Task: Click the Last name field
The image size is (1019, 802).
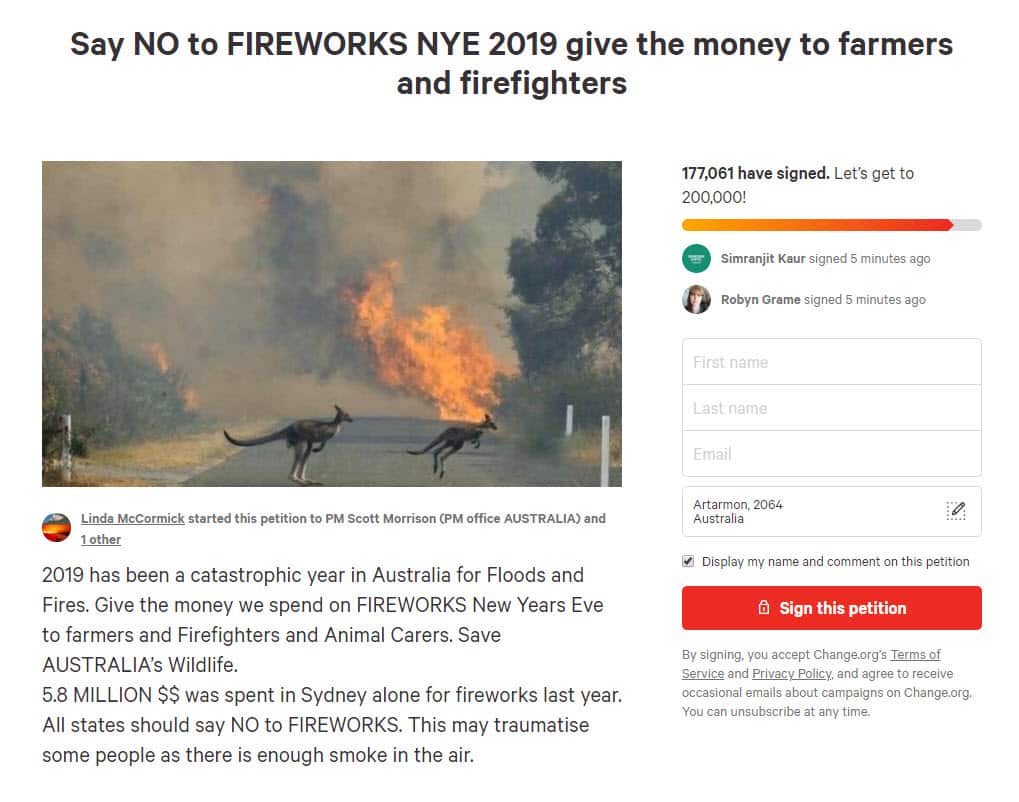Action: (x=830, y=407)
